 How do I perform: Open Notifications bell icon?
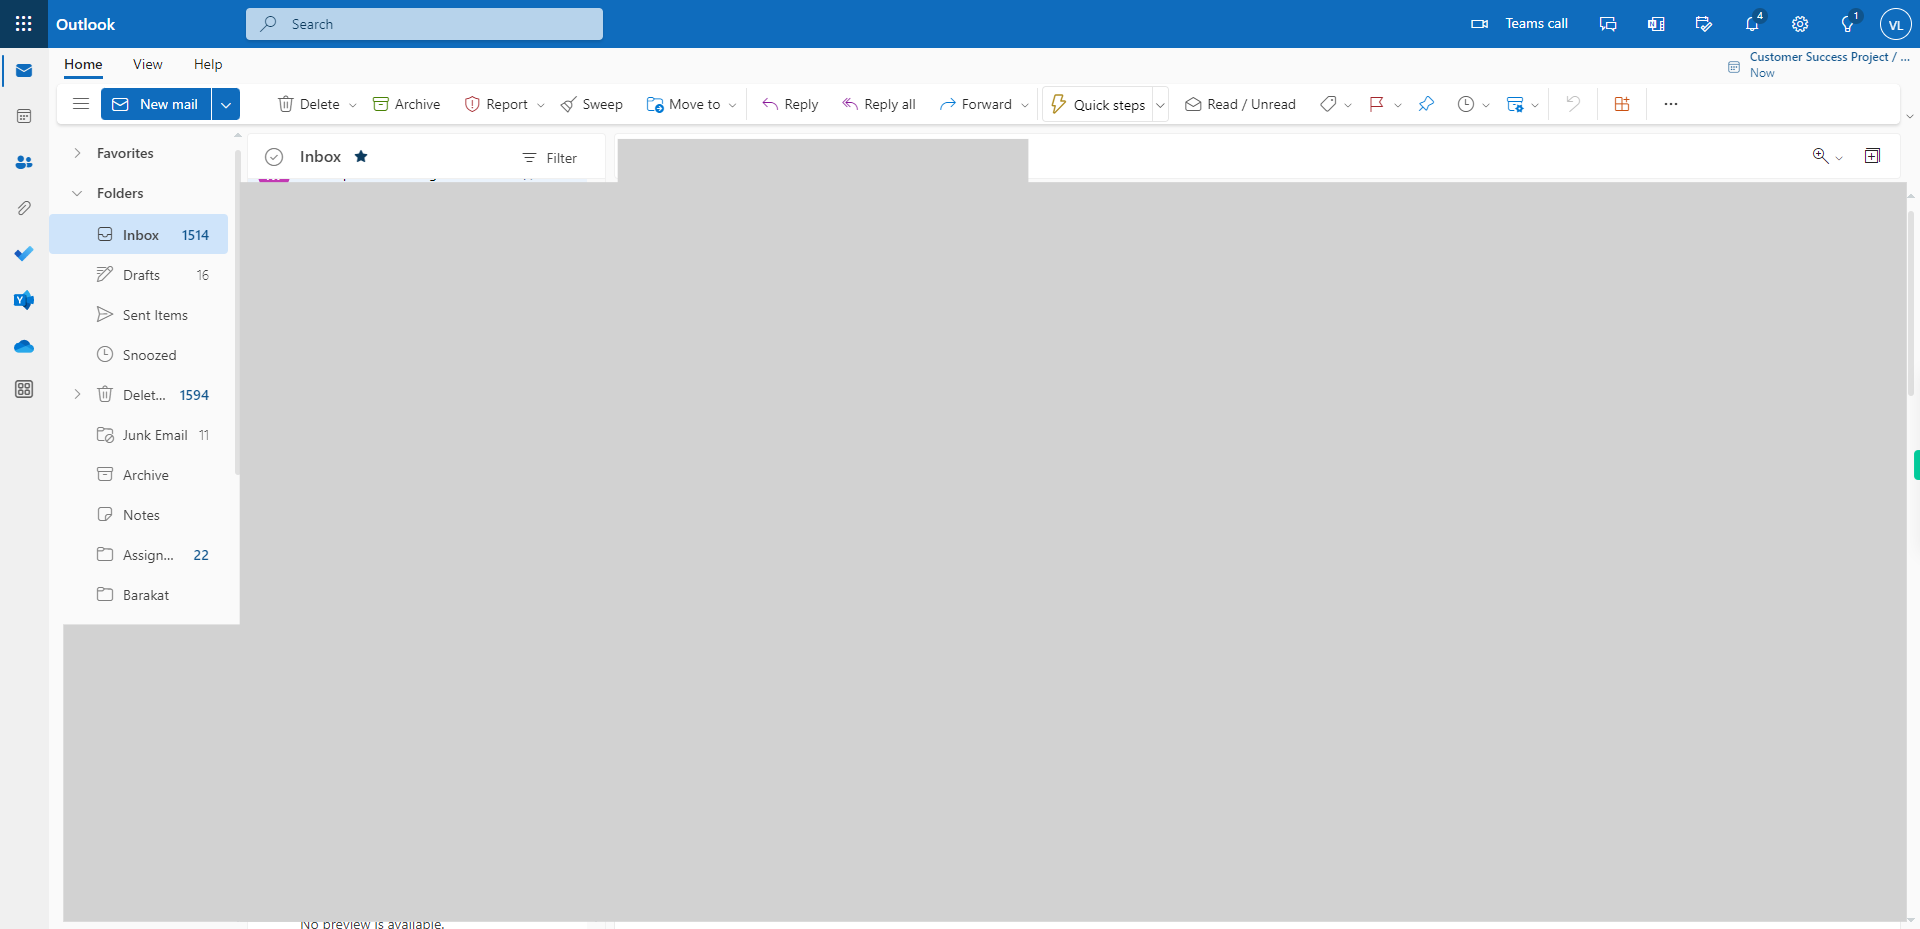pos(1752,24)
